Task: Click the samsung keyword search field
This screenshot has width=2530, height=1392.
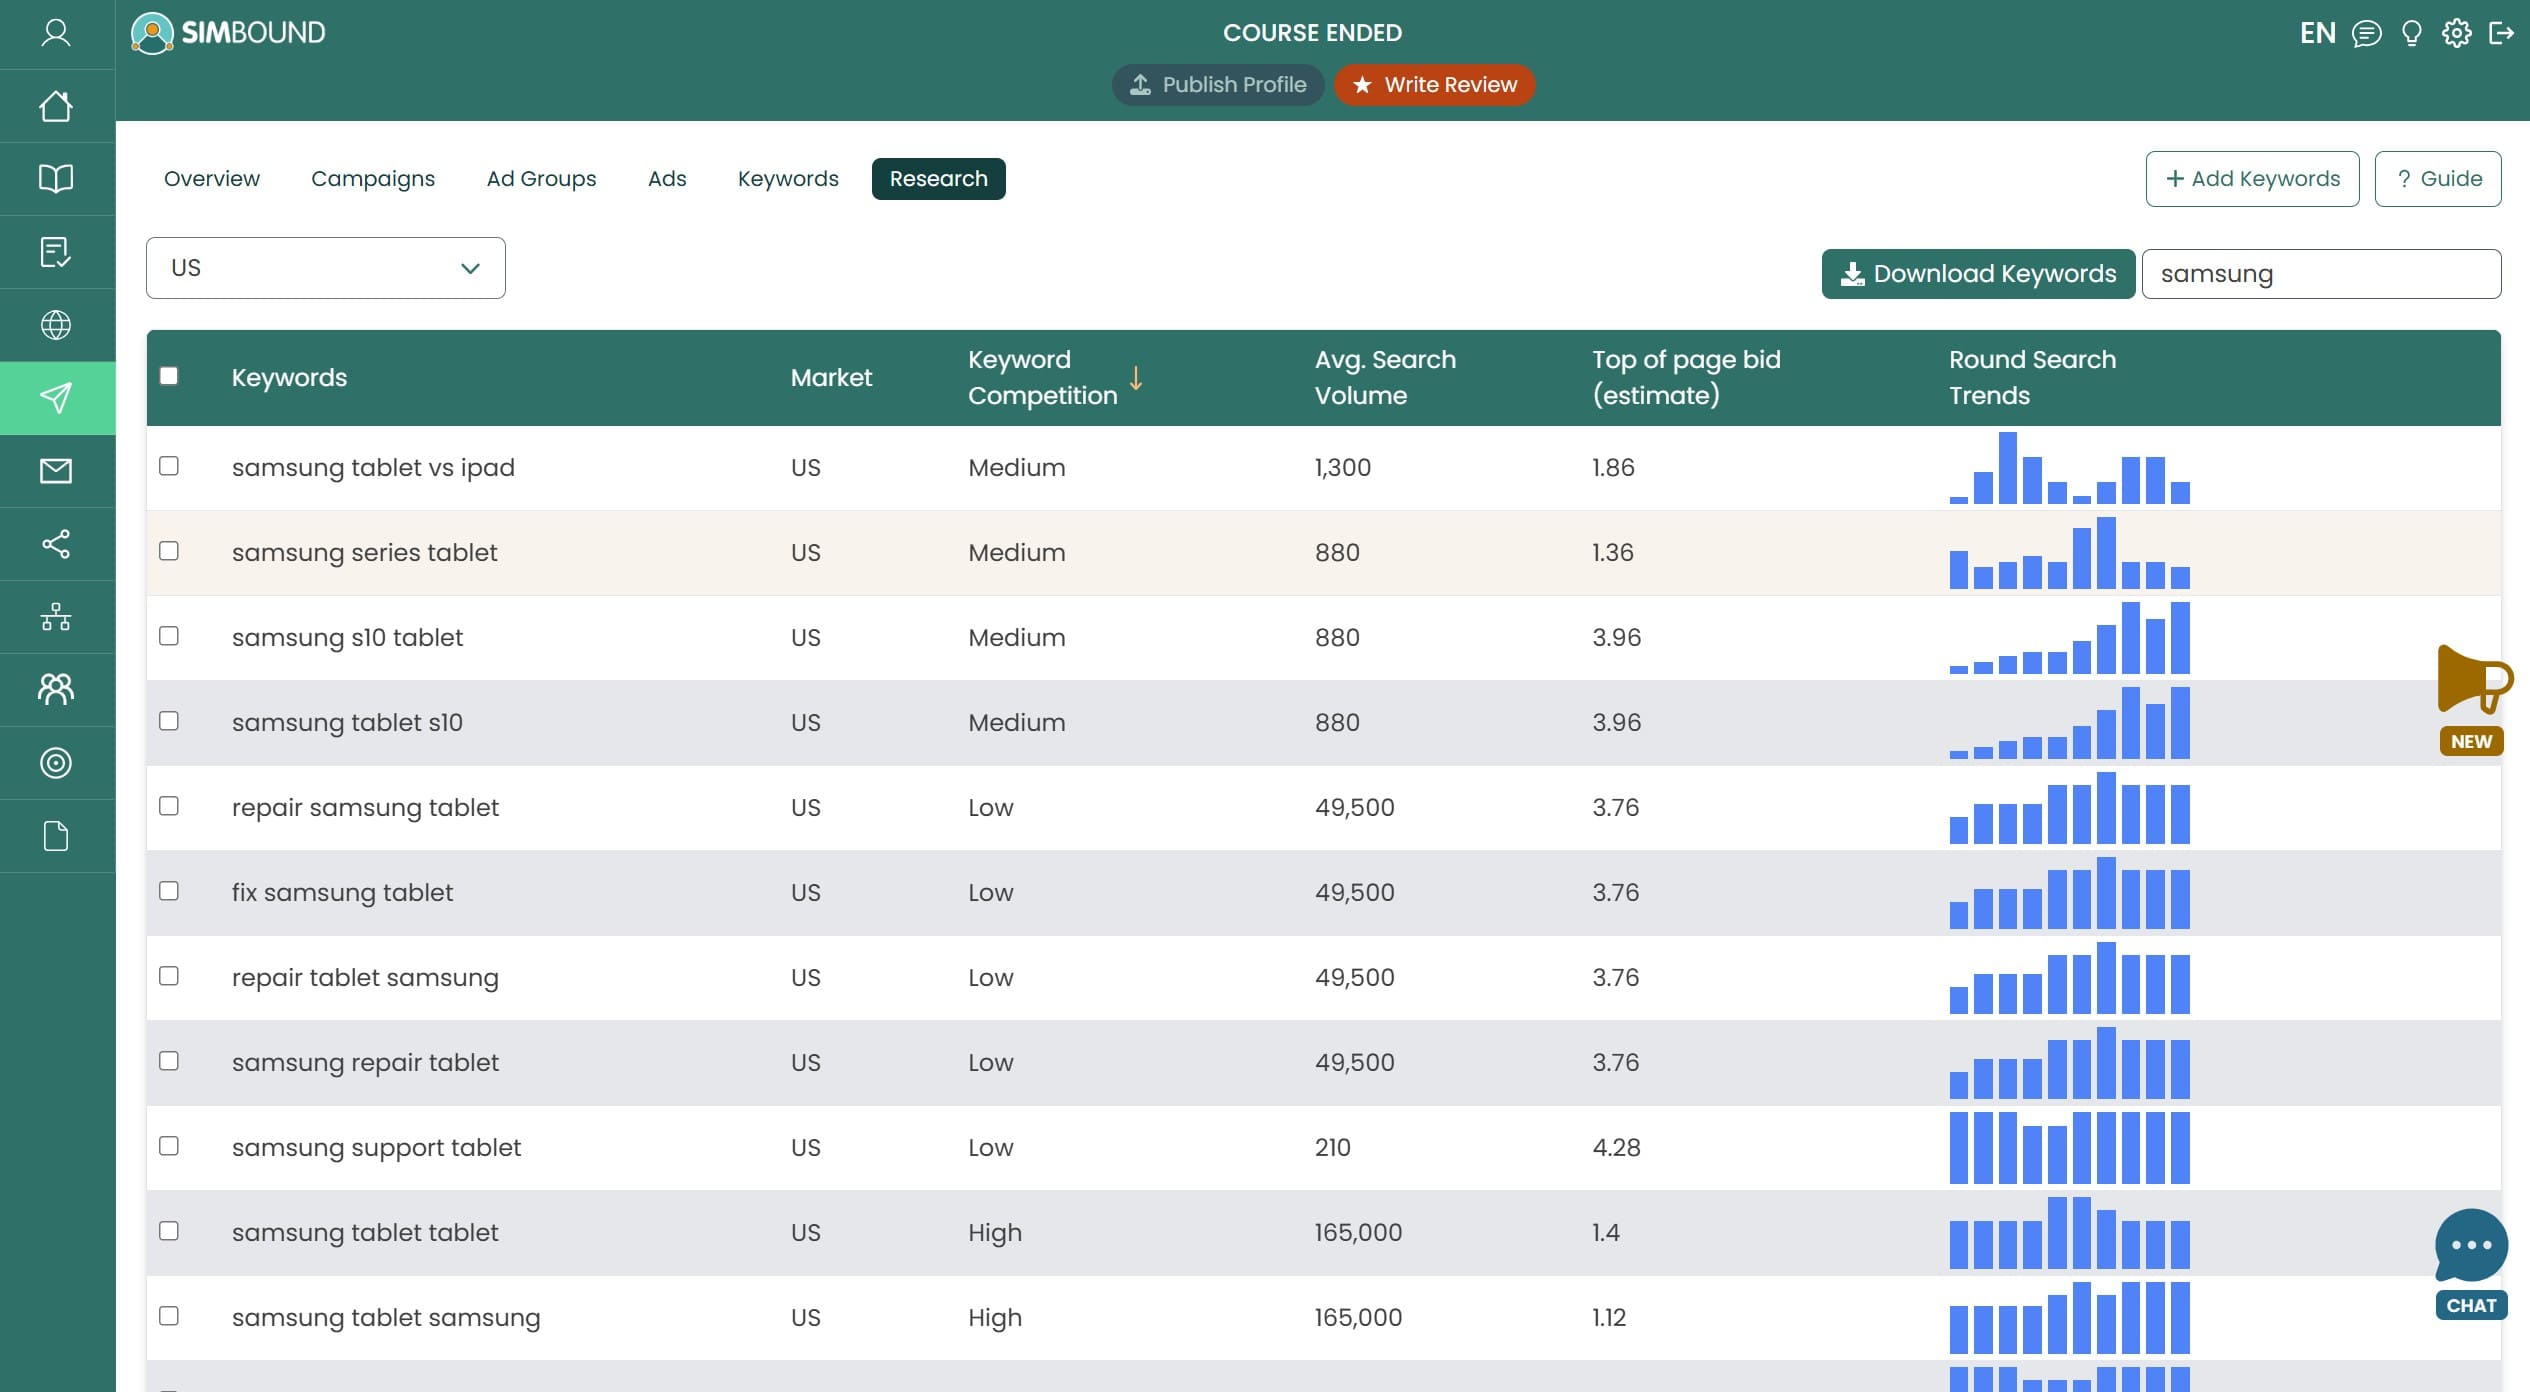Action: [x=2320, y=274]
